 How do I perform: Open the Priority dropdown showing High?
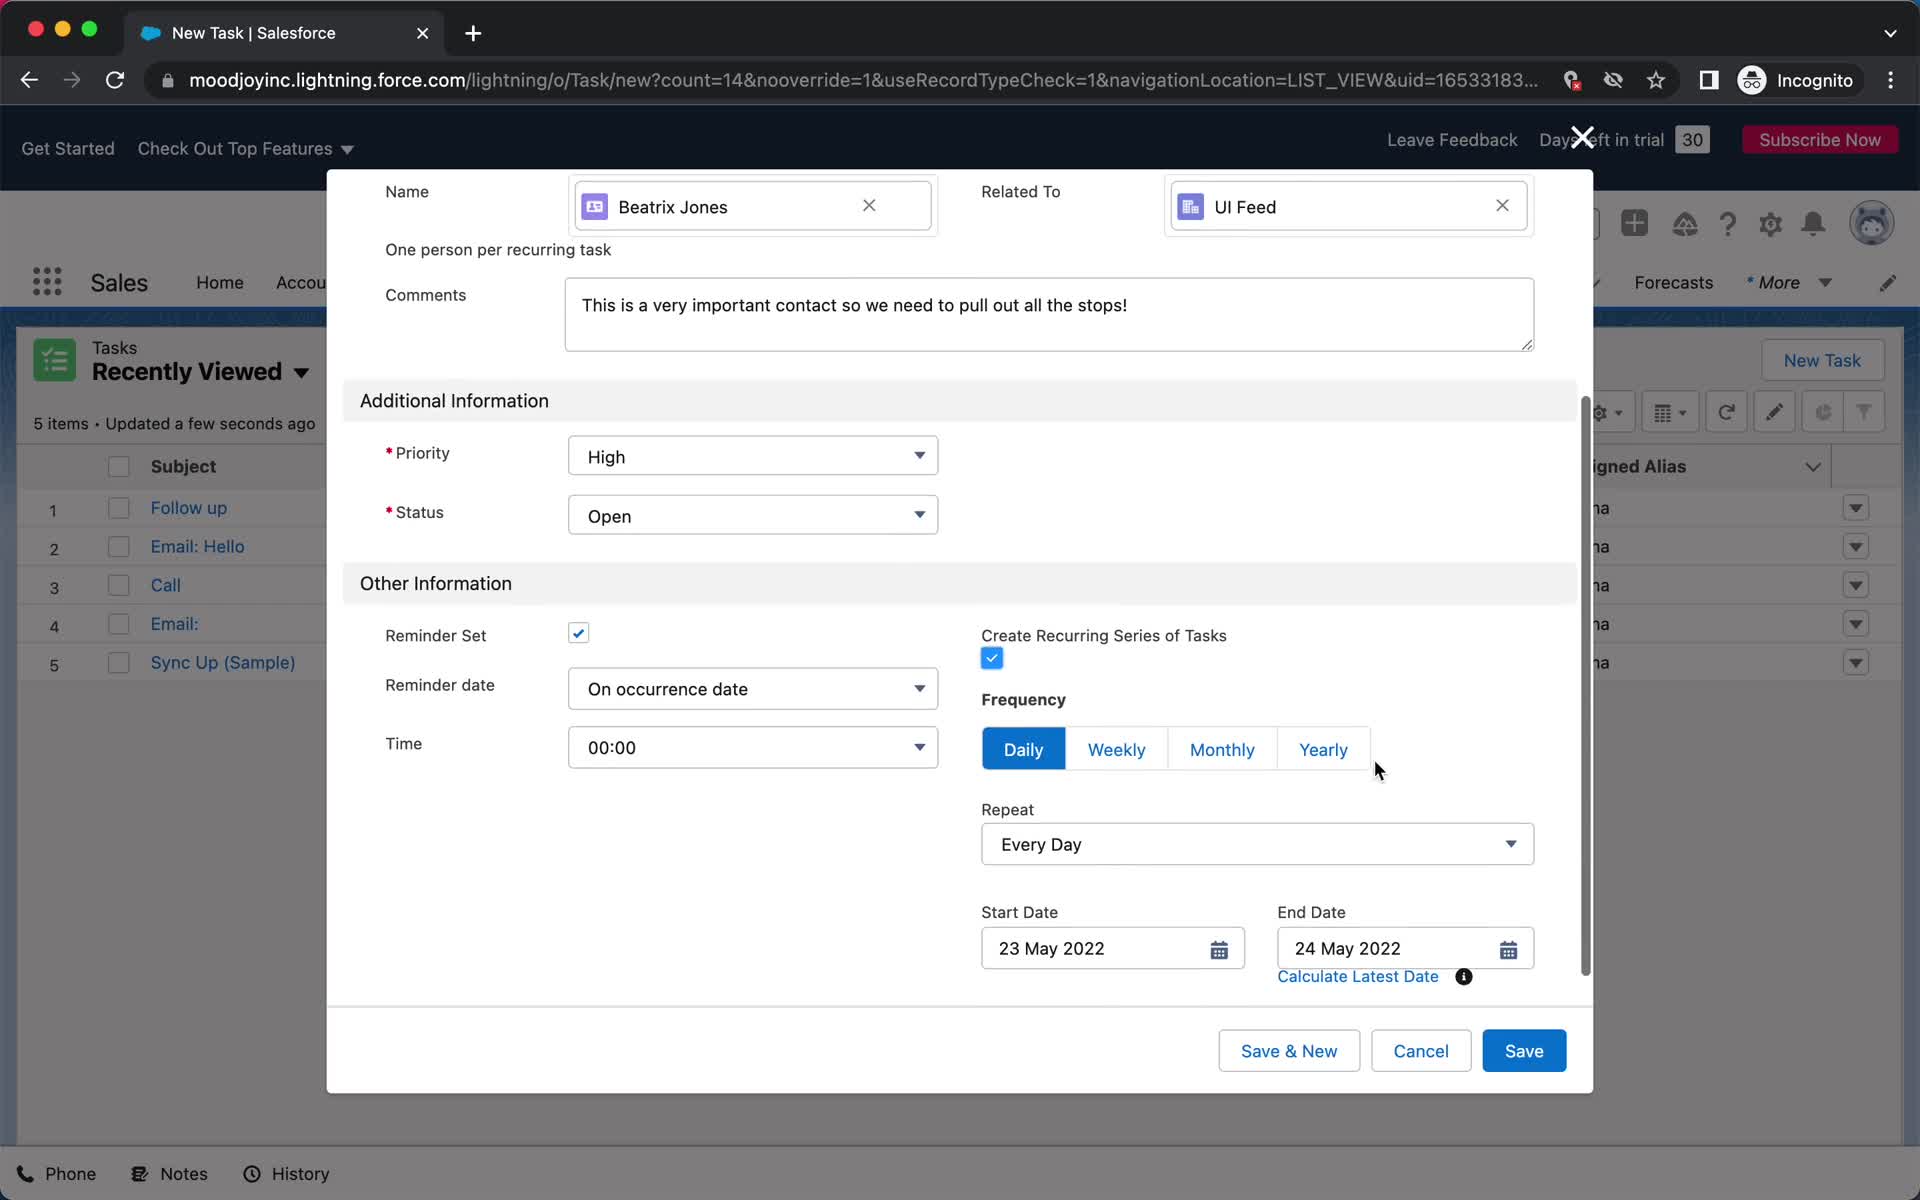pos(752,456)
